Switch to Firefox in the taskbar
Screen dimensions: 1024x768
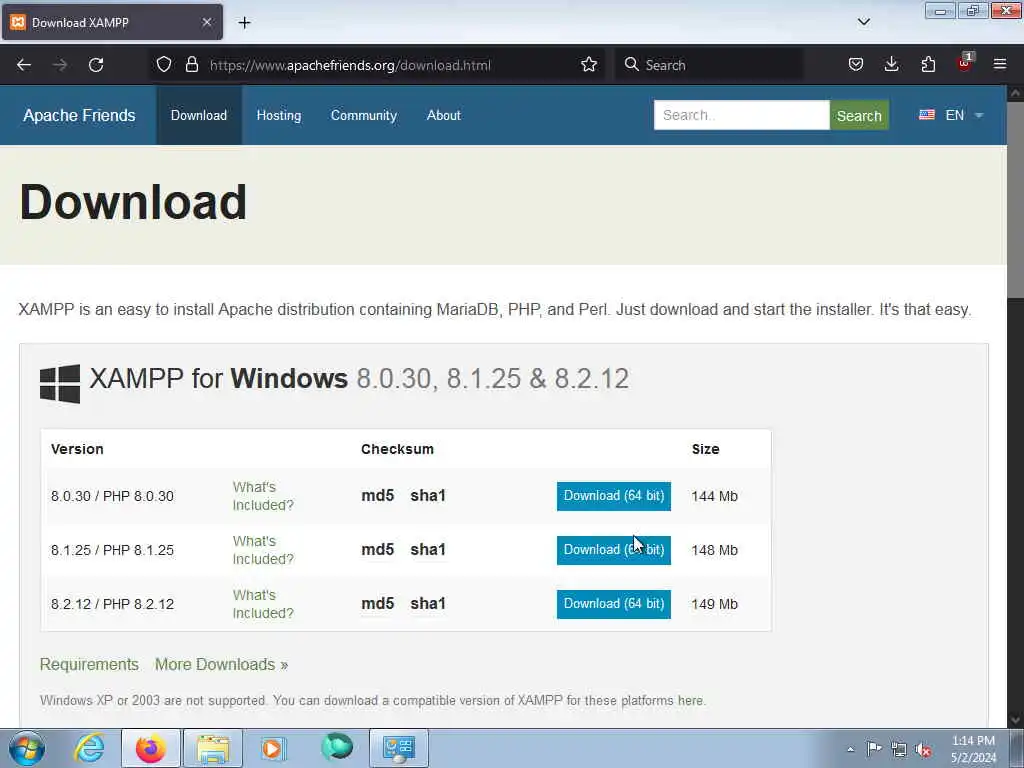pyautogui.click(x=151, y=748)
